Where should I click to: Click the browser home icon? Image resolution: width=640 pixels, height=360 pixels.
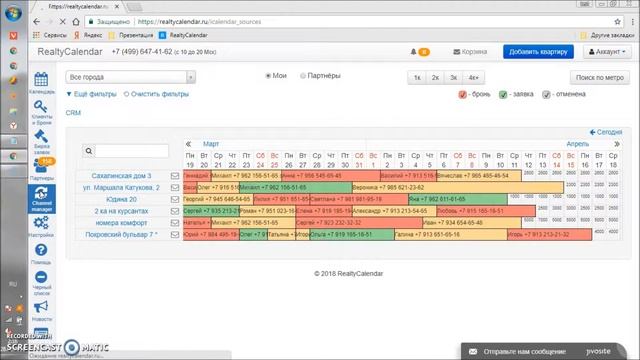[x=76, y=22]
